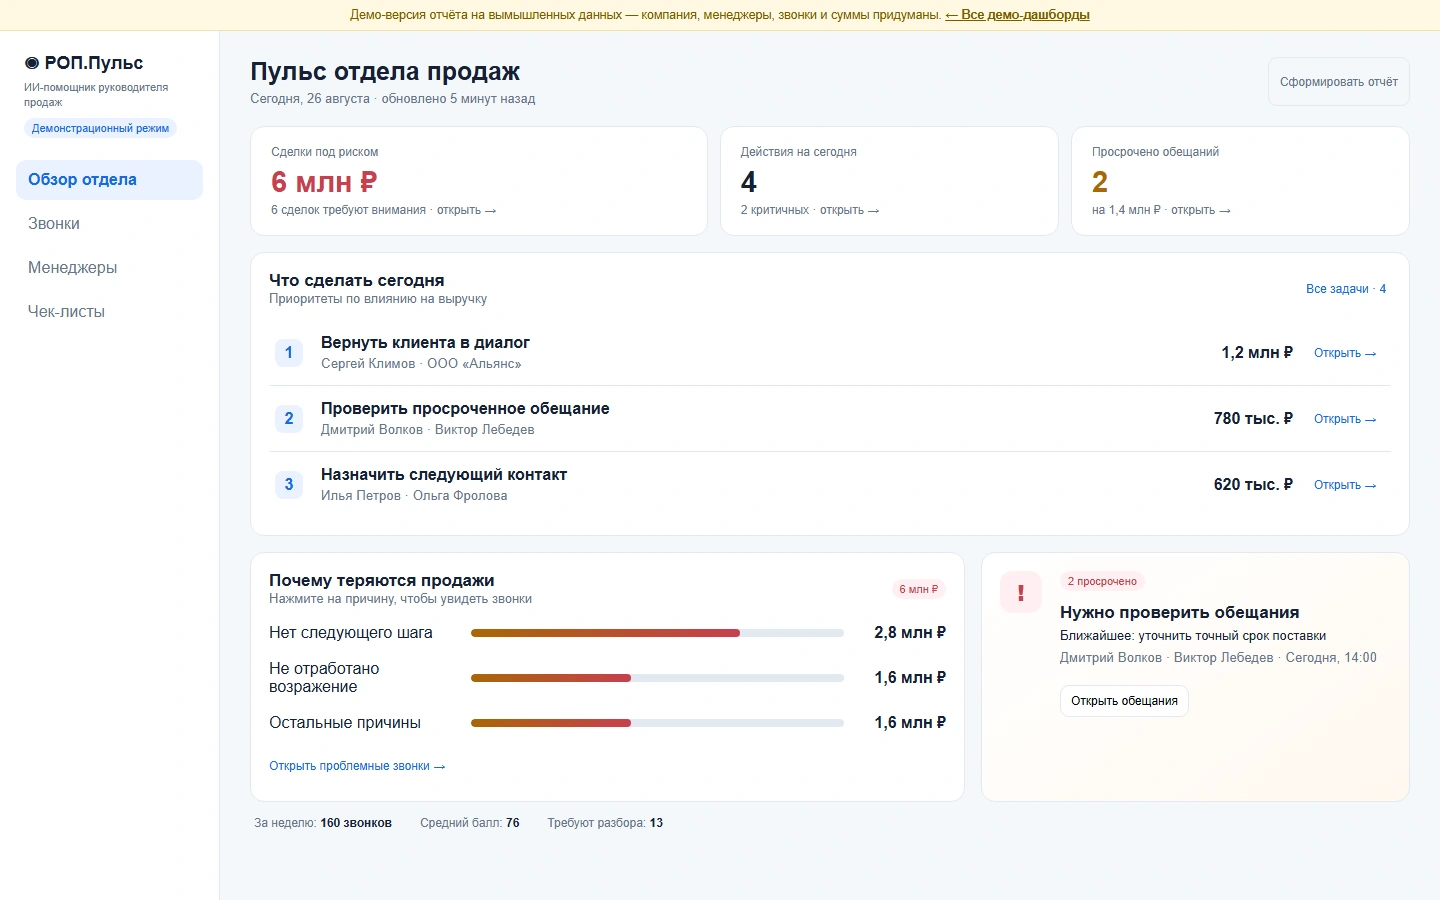Follow the Открыть проблемные звонки link
This screenshot has width=1440, height=900.
coord(357,766)
